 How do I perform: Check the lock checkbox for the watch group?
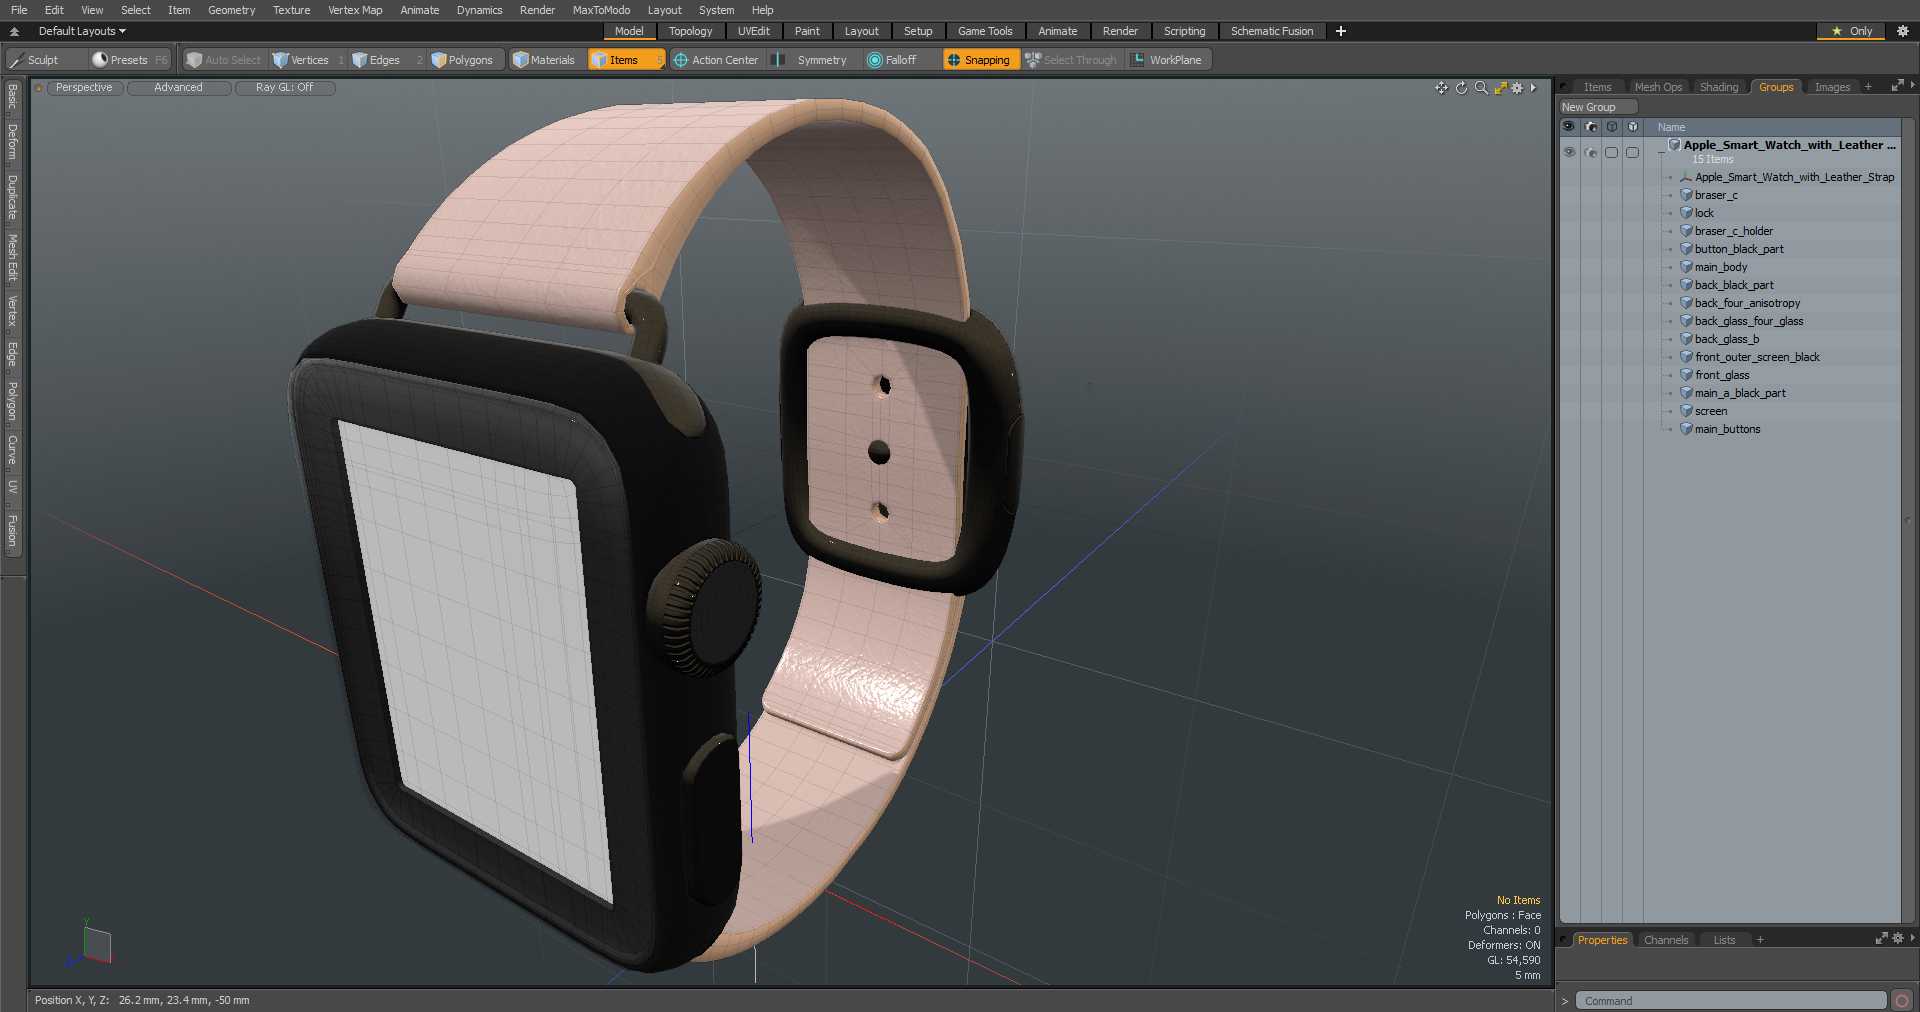(x=1611, y=152)
